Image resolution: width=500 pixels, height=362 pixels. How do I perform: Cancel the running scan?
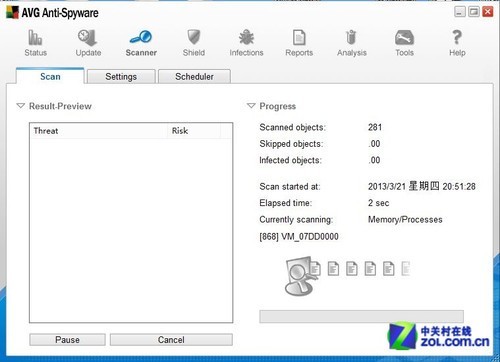click(171, 340)
